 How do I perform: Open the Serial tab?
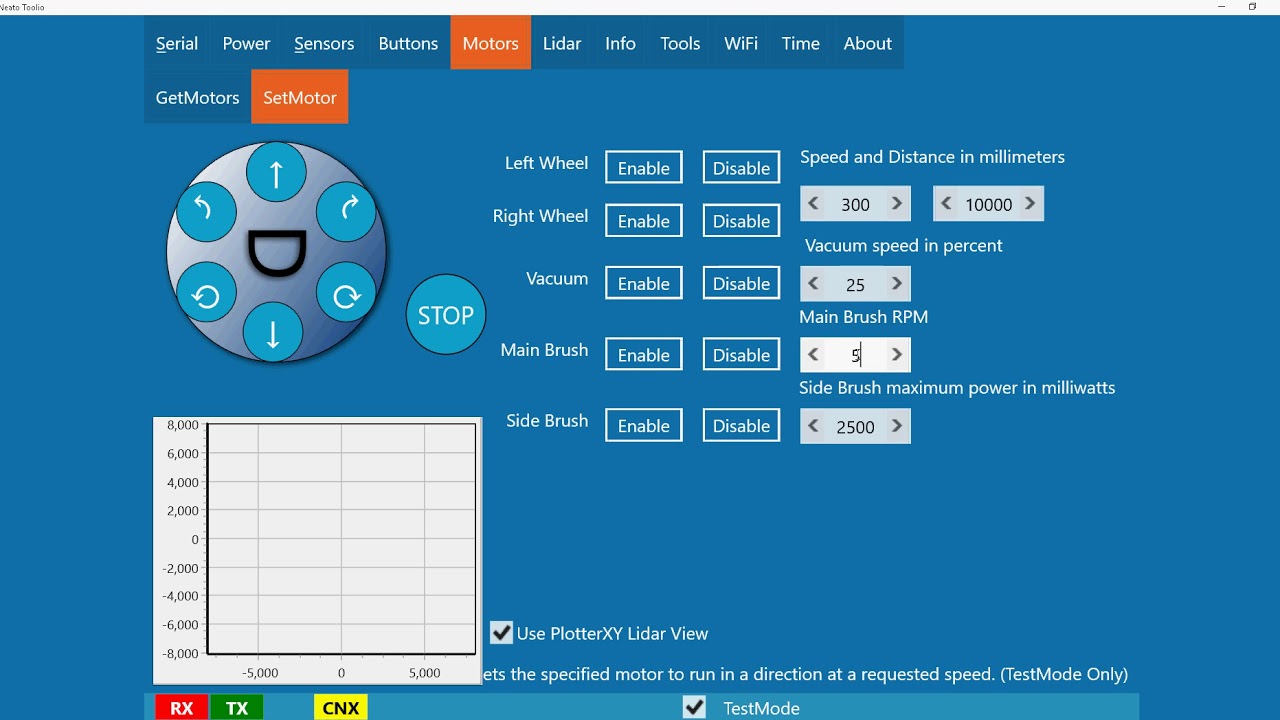pyautogui.click(x=177, y=43)
